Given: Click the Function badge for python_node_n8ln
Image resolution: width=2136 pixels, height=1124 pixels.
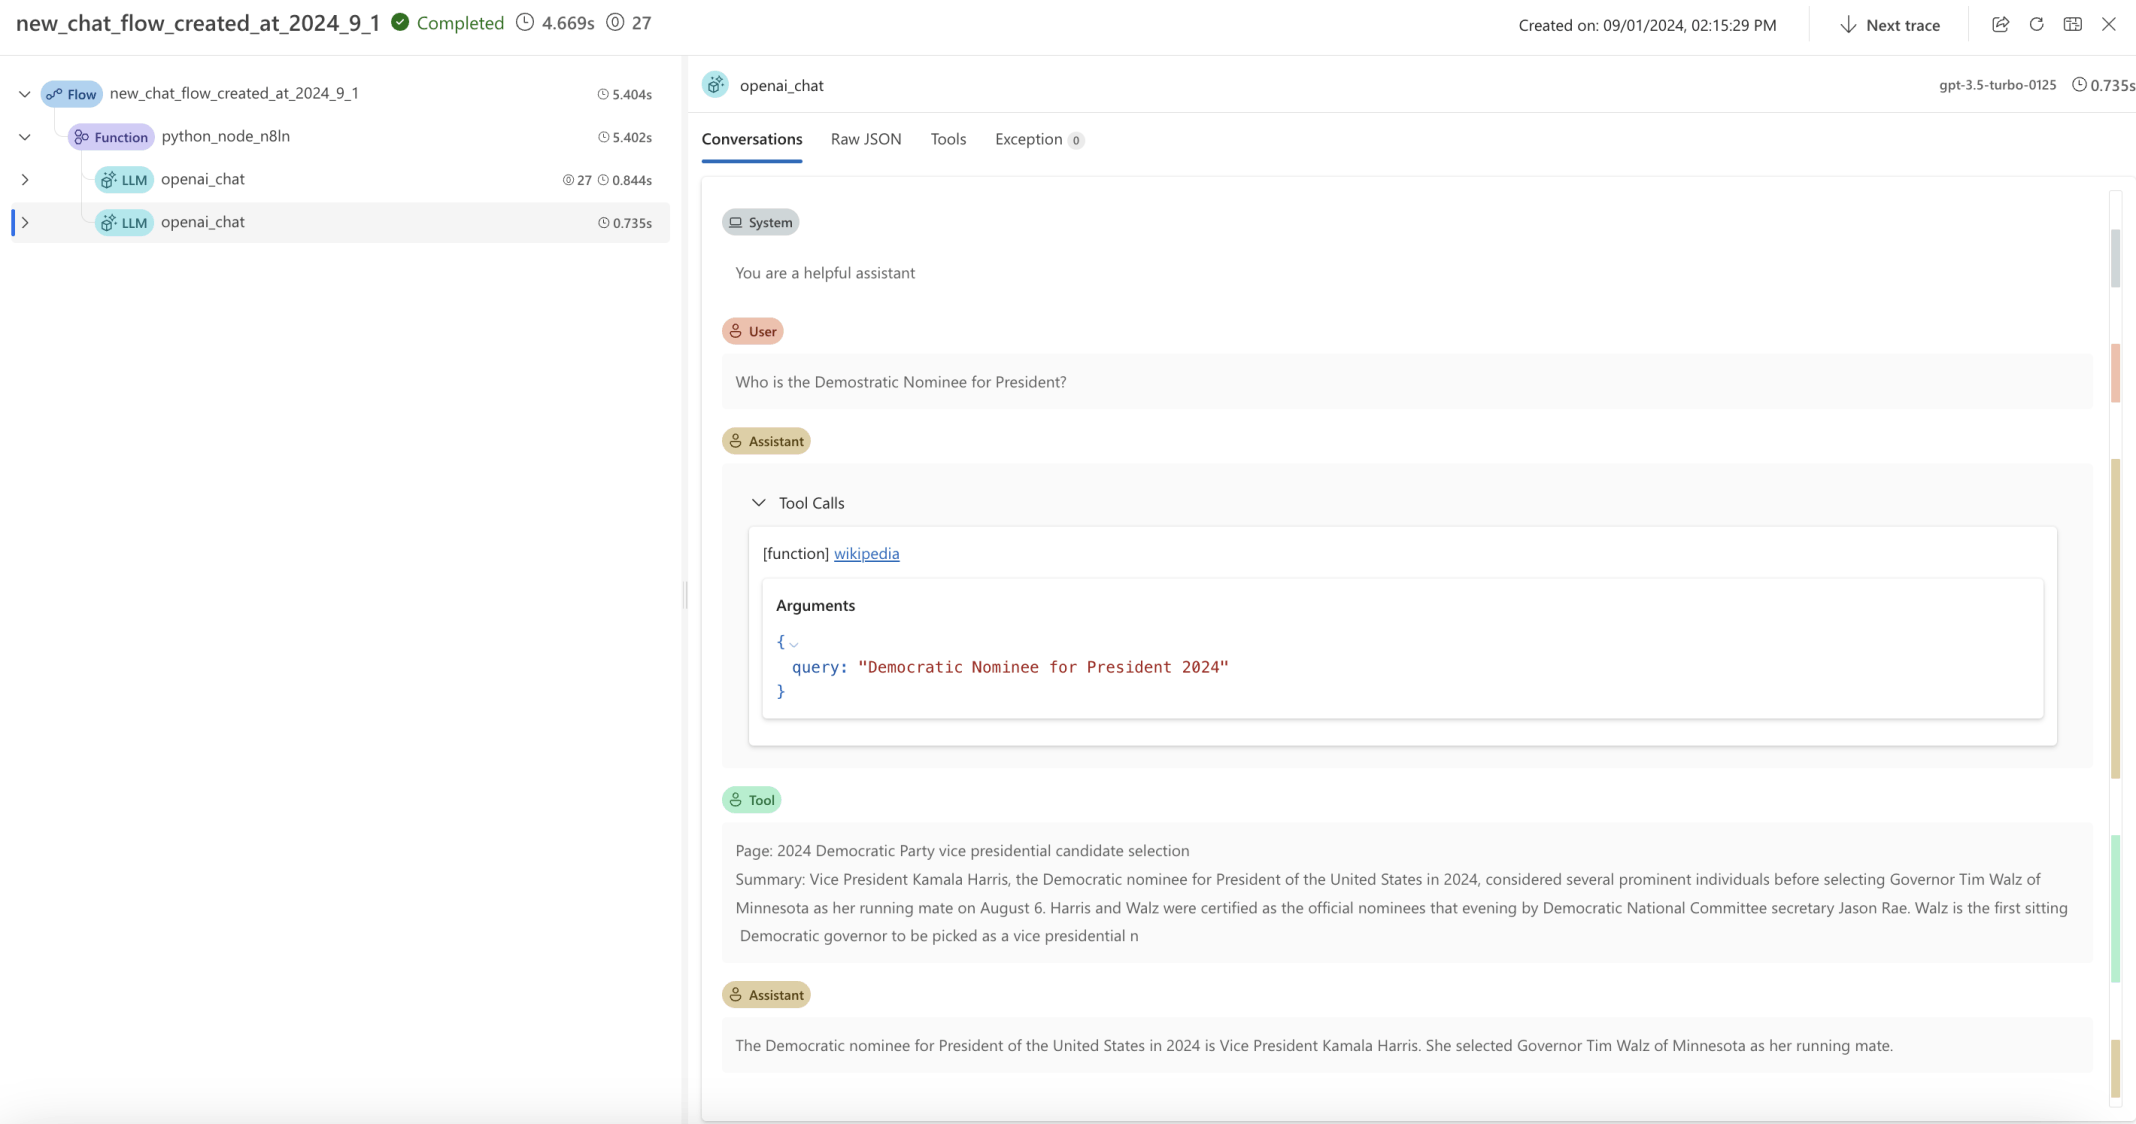Looking at the screenshot, I should click(111, 137).
